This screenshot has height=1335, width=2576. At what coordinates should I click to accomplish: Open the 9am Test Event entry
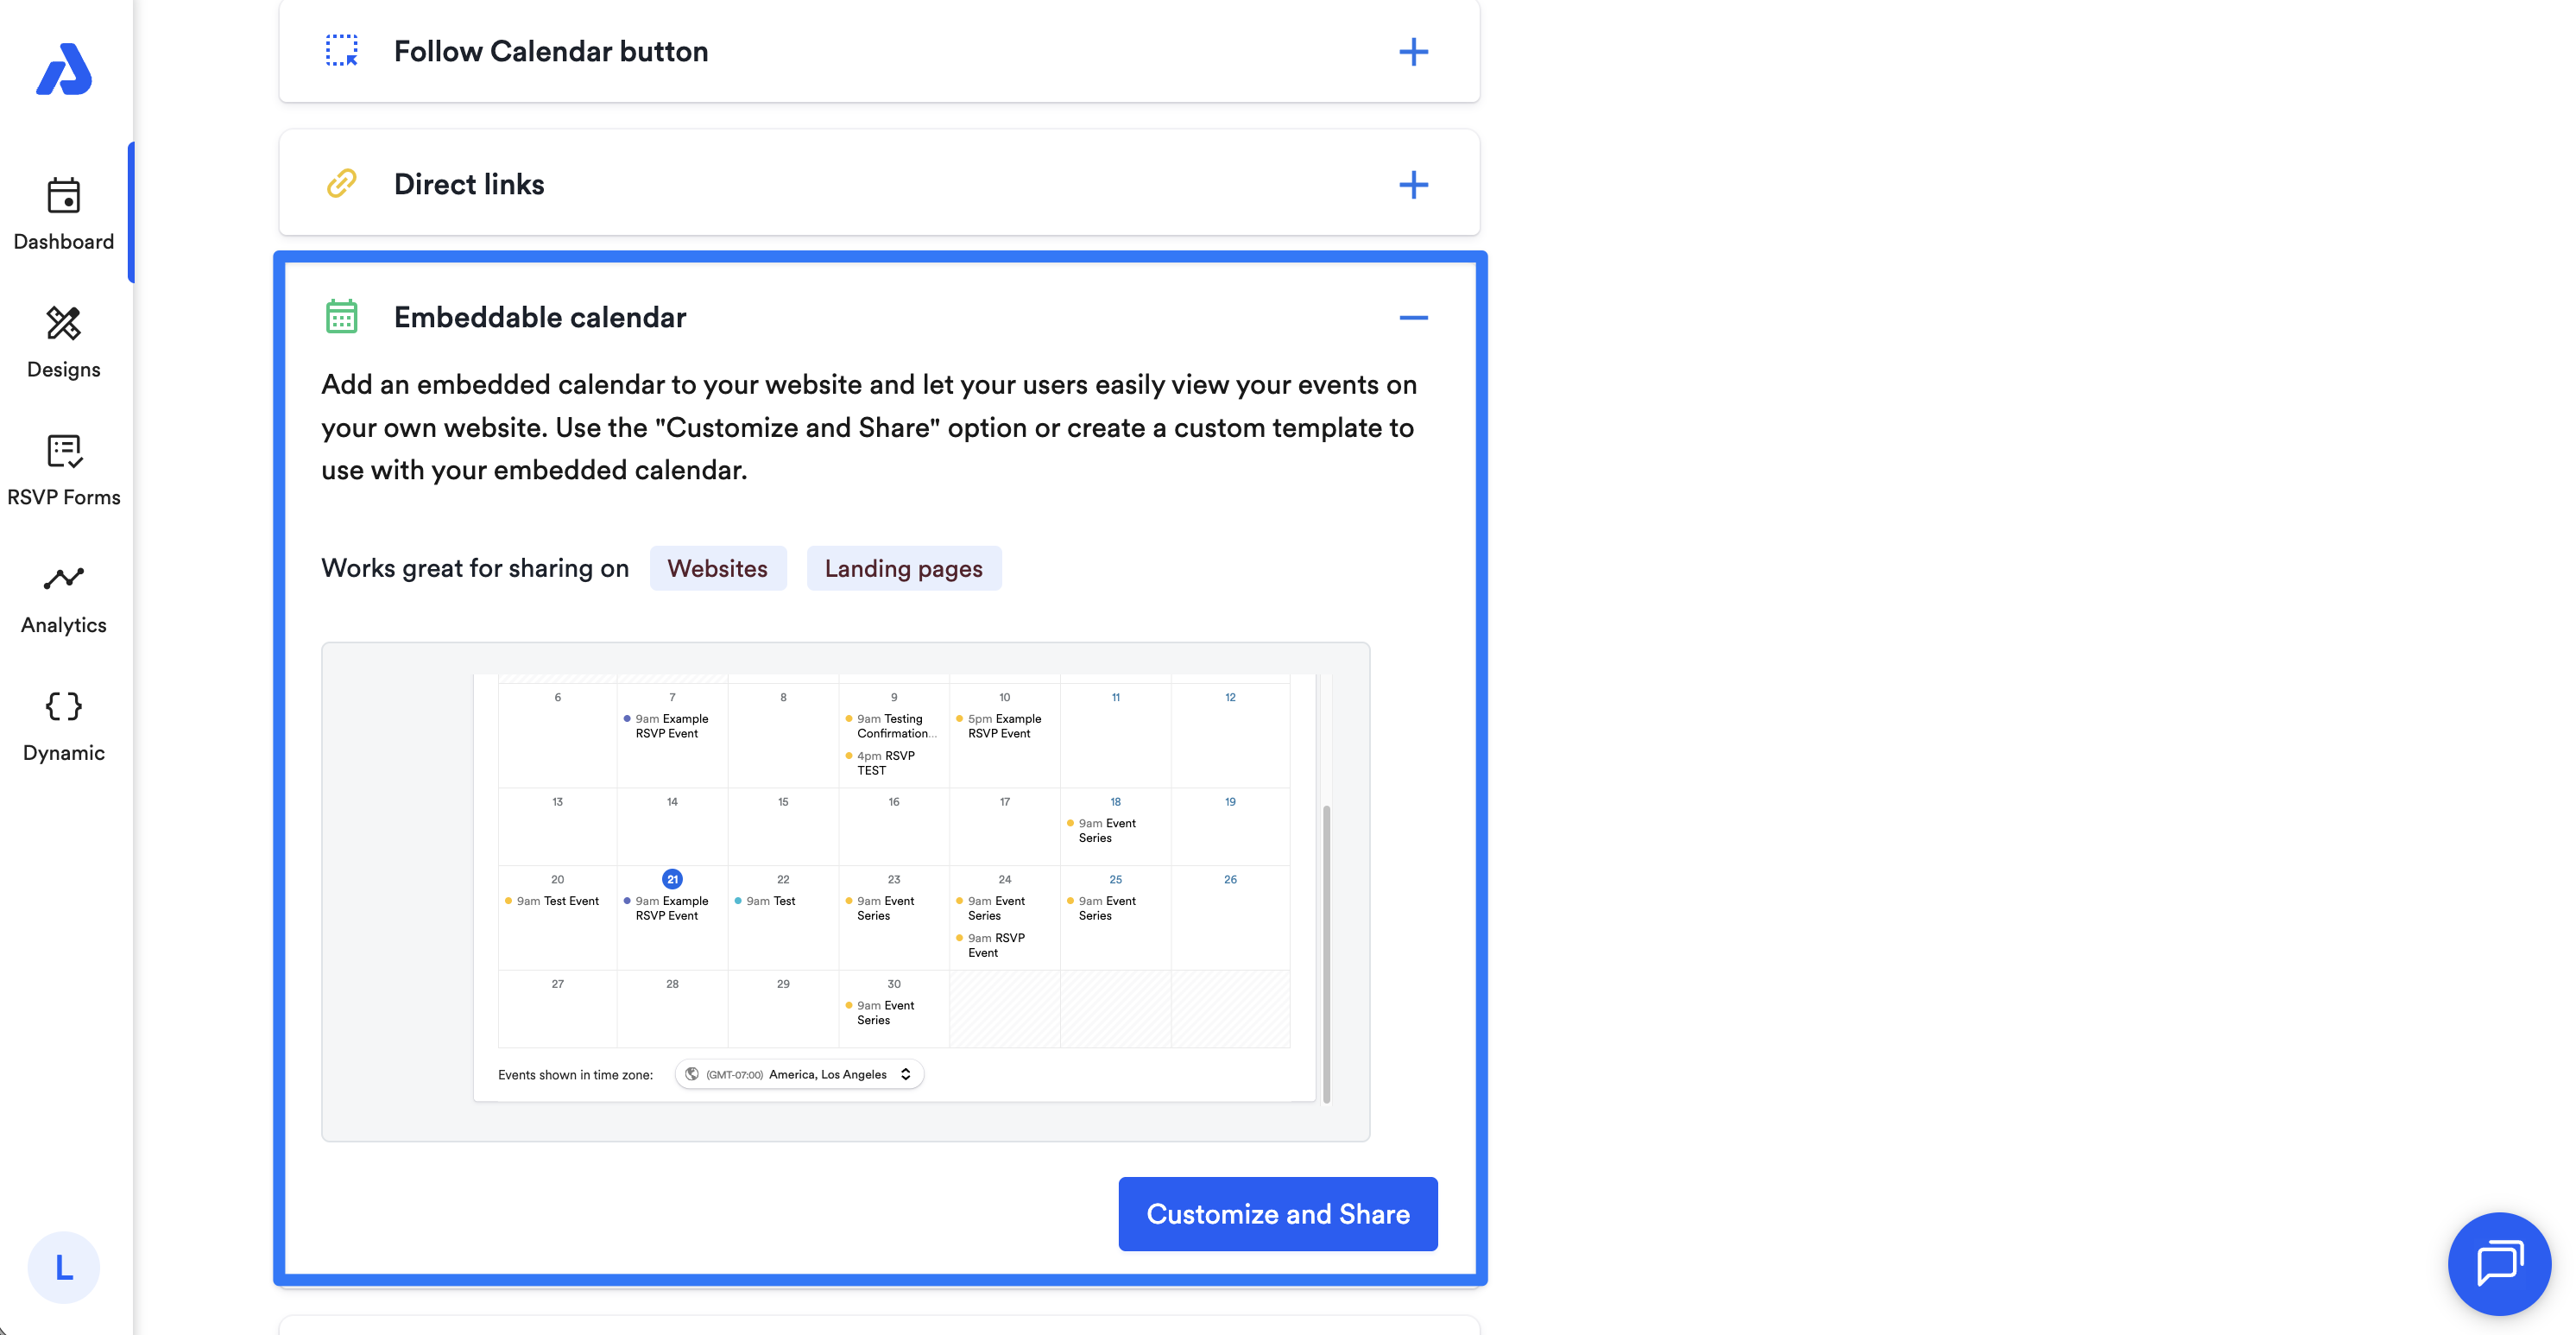point(557,901)
